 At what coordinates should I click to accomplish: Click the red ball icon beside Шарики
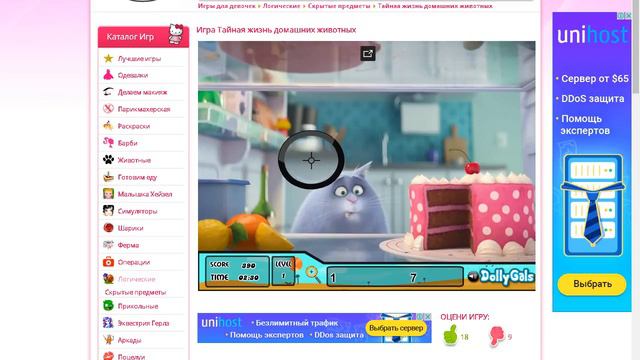tap(108, 228)
